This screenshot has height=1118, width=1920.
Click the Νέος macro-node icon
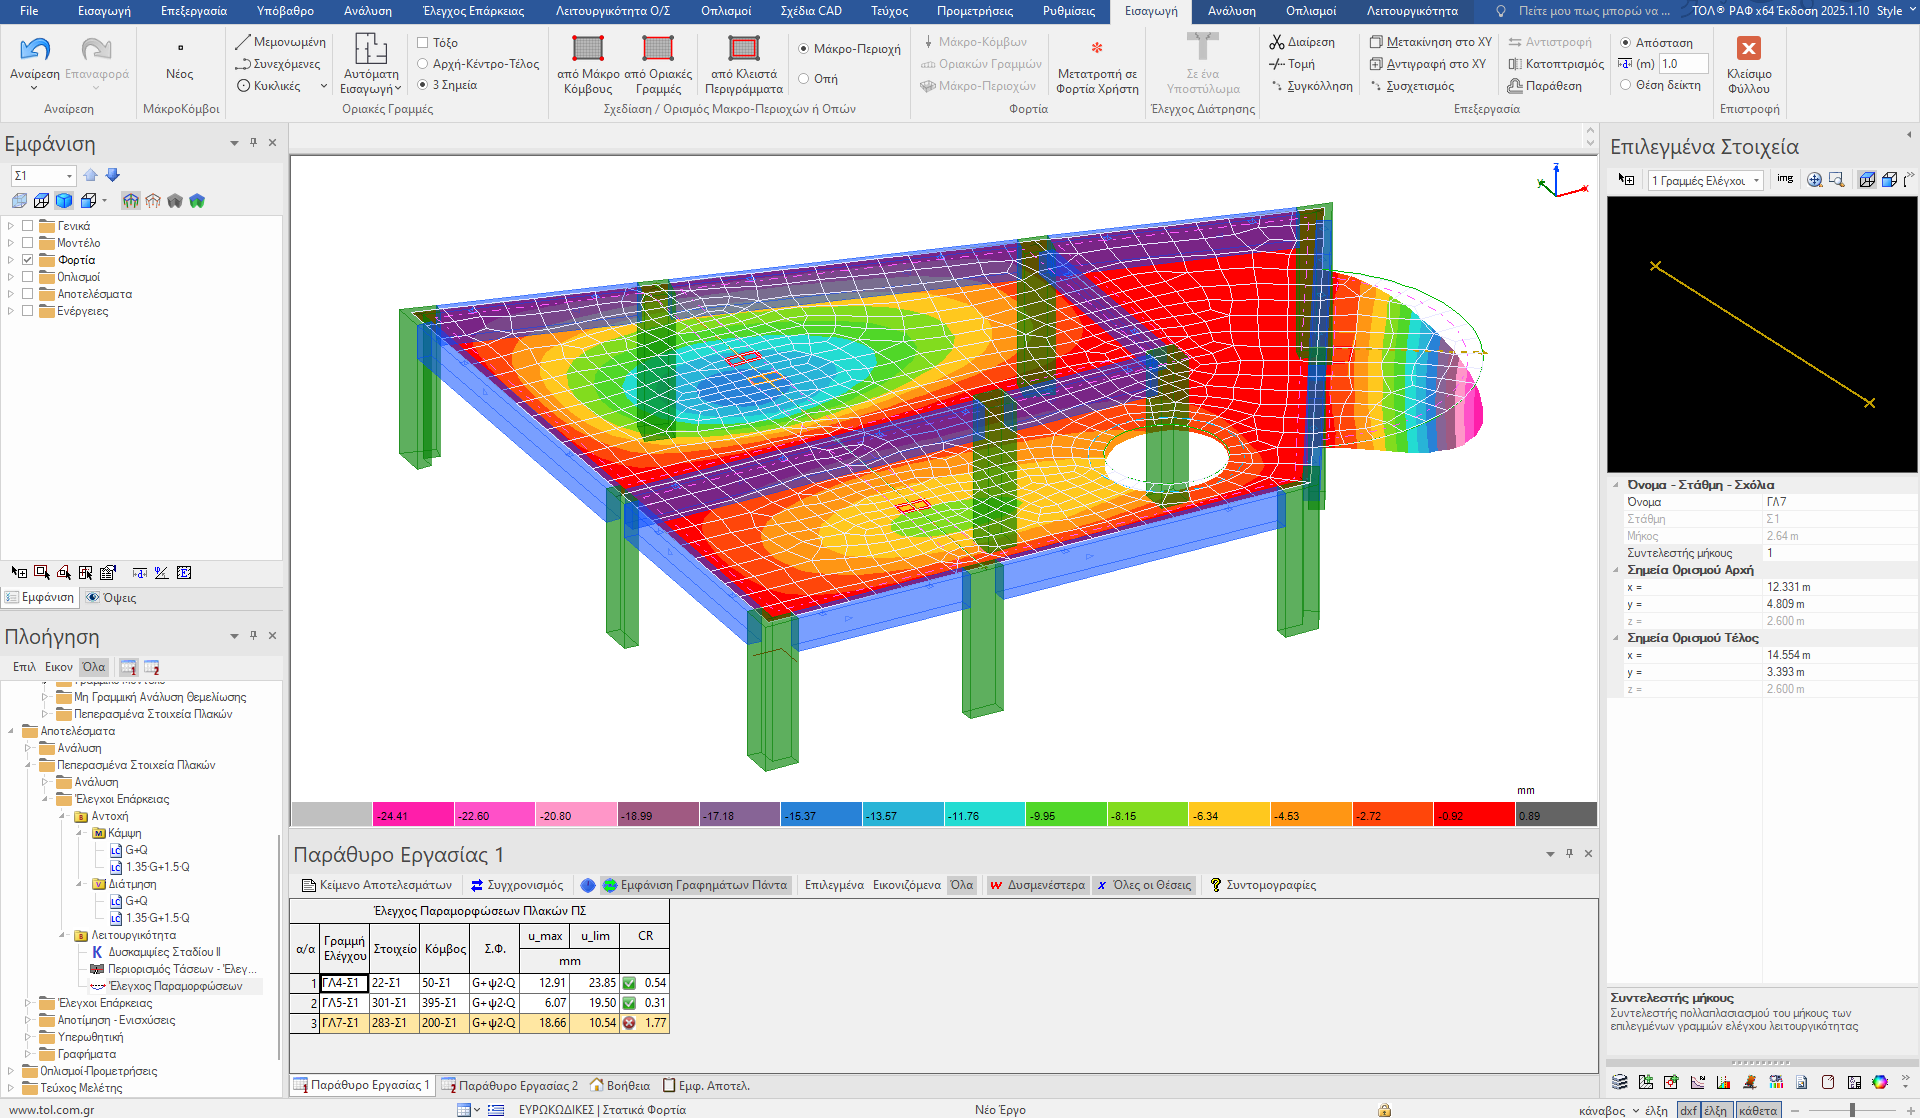pyautogui.click(x=180, y=48)
